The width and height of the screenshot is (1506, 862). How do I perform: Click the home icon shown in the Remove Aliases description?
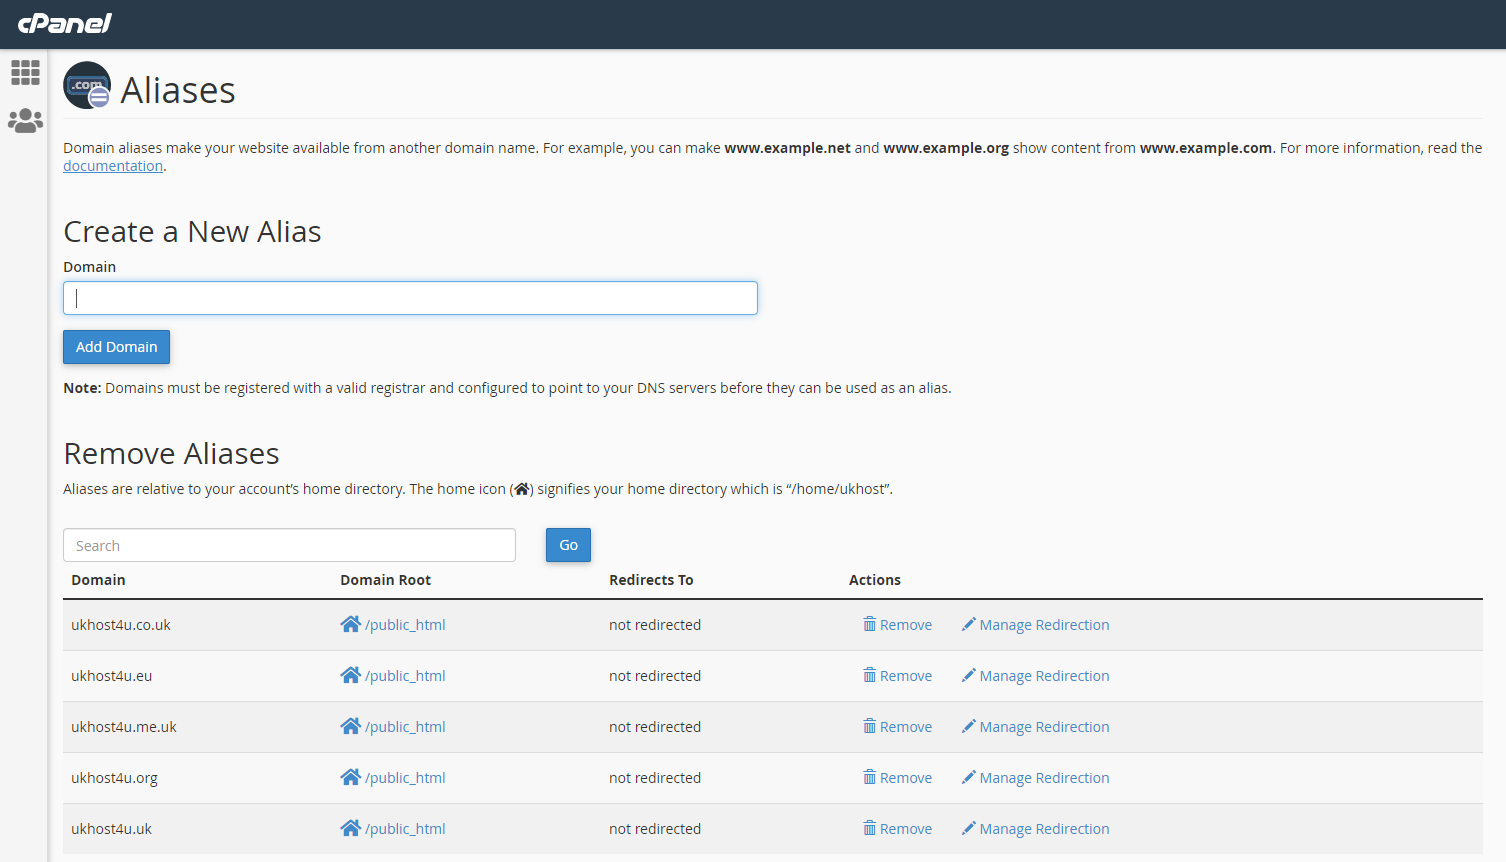pos(522,488)
